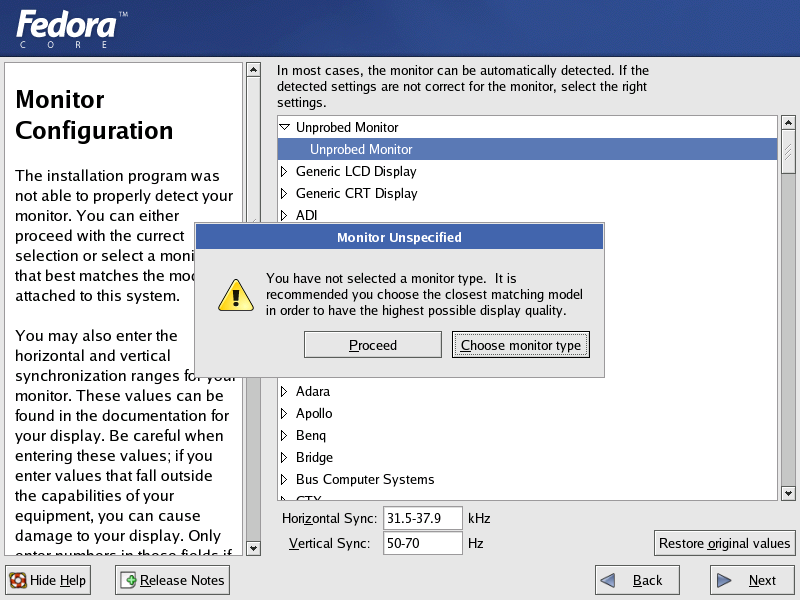Click the document icon on Release Notes
Image resolution: width=800 pixels, height=600 pixels.
(129, 580)
